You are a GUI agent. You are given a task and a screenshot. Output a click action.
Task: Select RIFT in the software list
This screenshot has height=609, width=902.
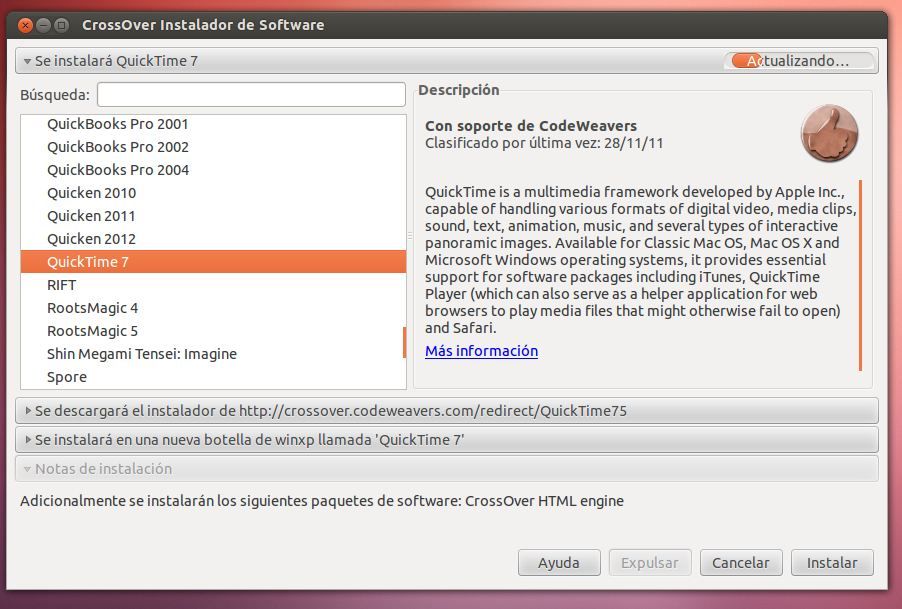tap(213, 285)
